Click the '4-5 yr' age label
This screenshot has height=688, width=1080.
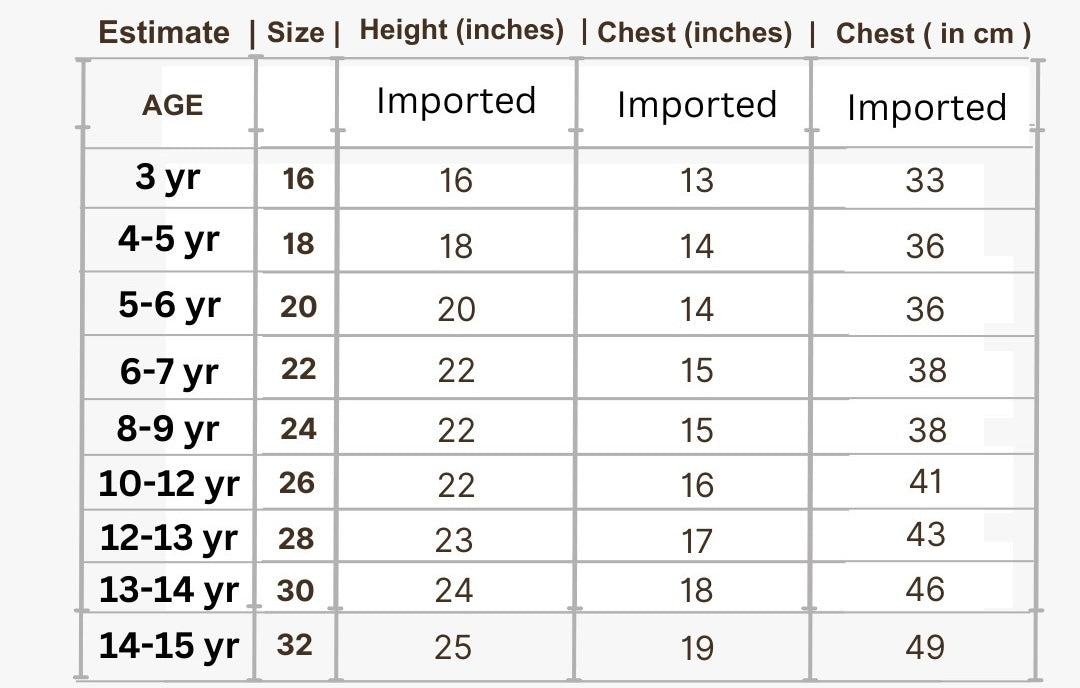point(168,240)
